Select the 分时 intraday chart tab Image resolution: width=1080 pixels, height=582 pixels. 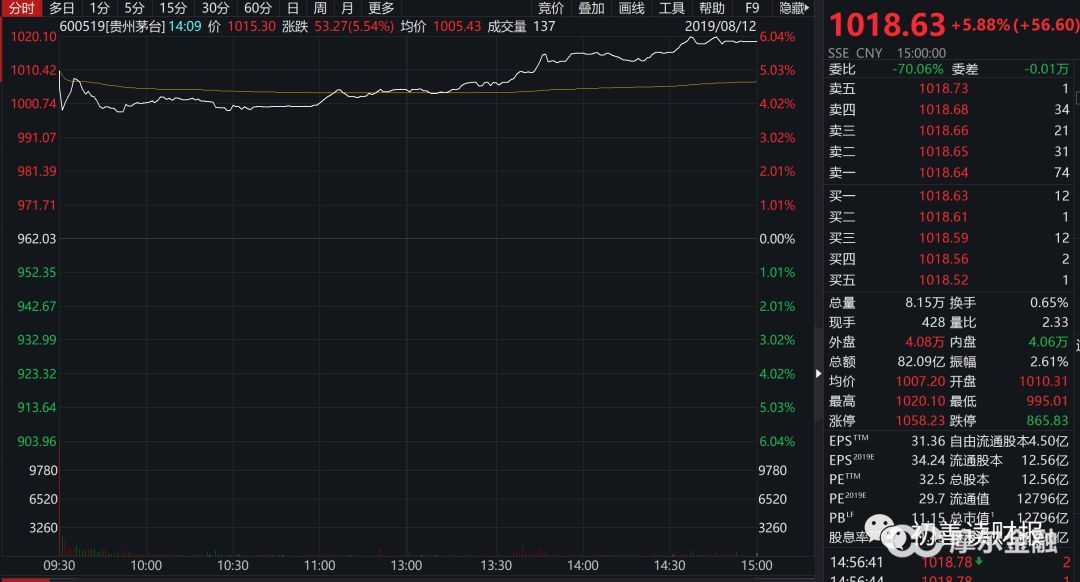click(22, 8)
